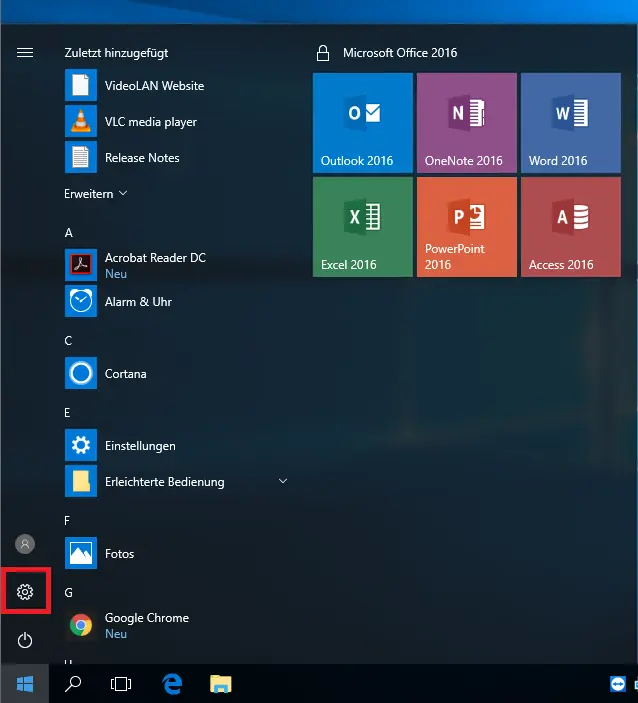Expand the Erweitern recently added list
The width and height of the screenshot is (638, 703).
click(96, 194)
